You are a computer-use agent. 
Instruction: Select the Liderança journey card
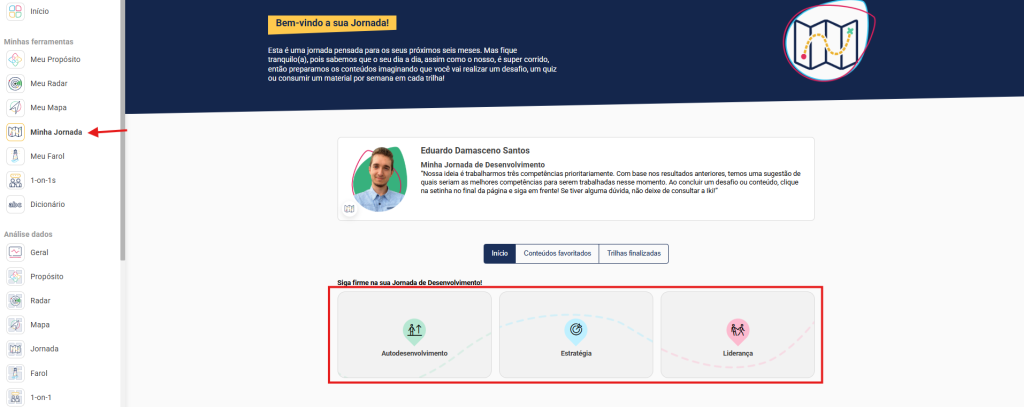click(737, 335)
